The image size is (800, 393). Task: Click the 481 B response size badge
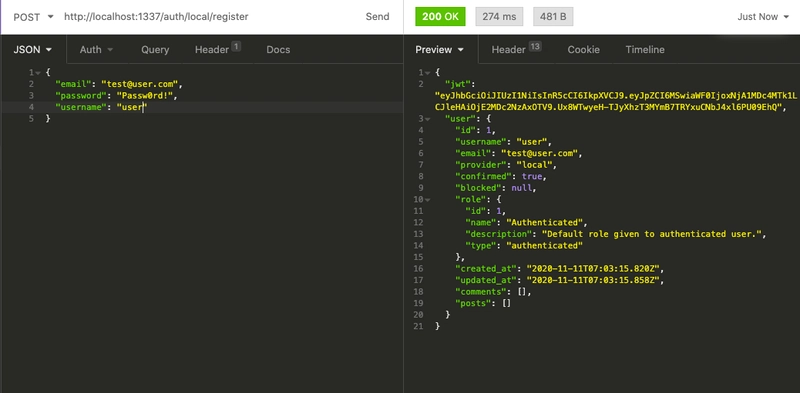[x=553, y=16]
